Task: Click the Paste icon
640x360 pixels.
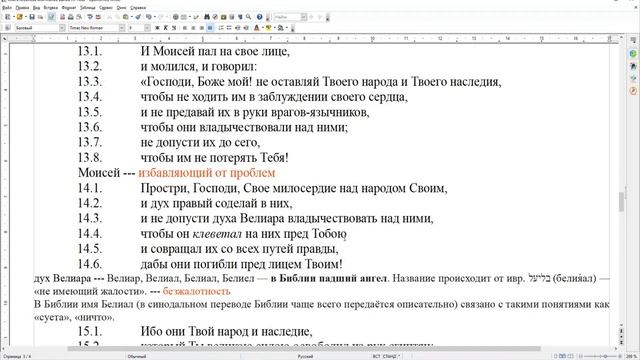Action: [x=126, y=17]
